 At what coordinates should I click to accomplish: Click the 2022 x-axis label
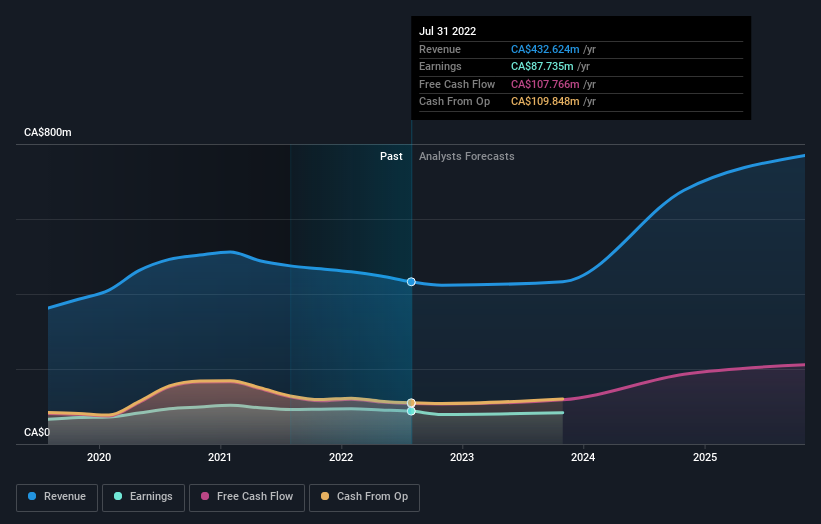341,457
